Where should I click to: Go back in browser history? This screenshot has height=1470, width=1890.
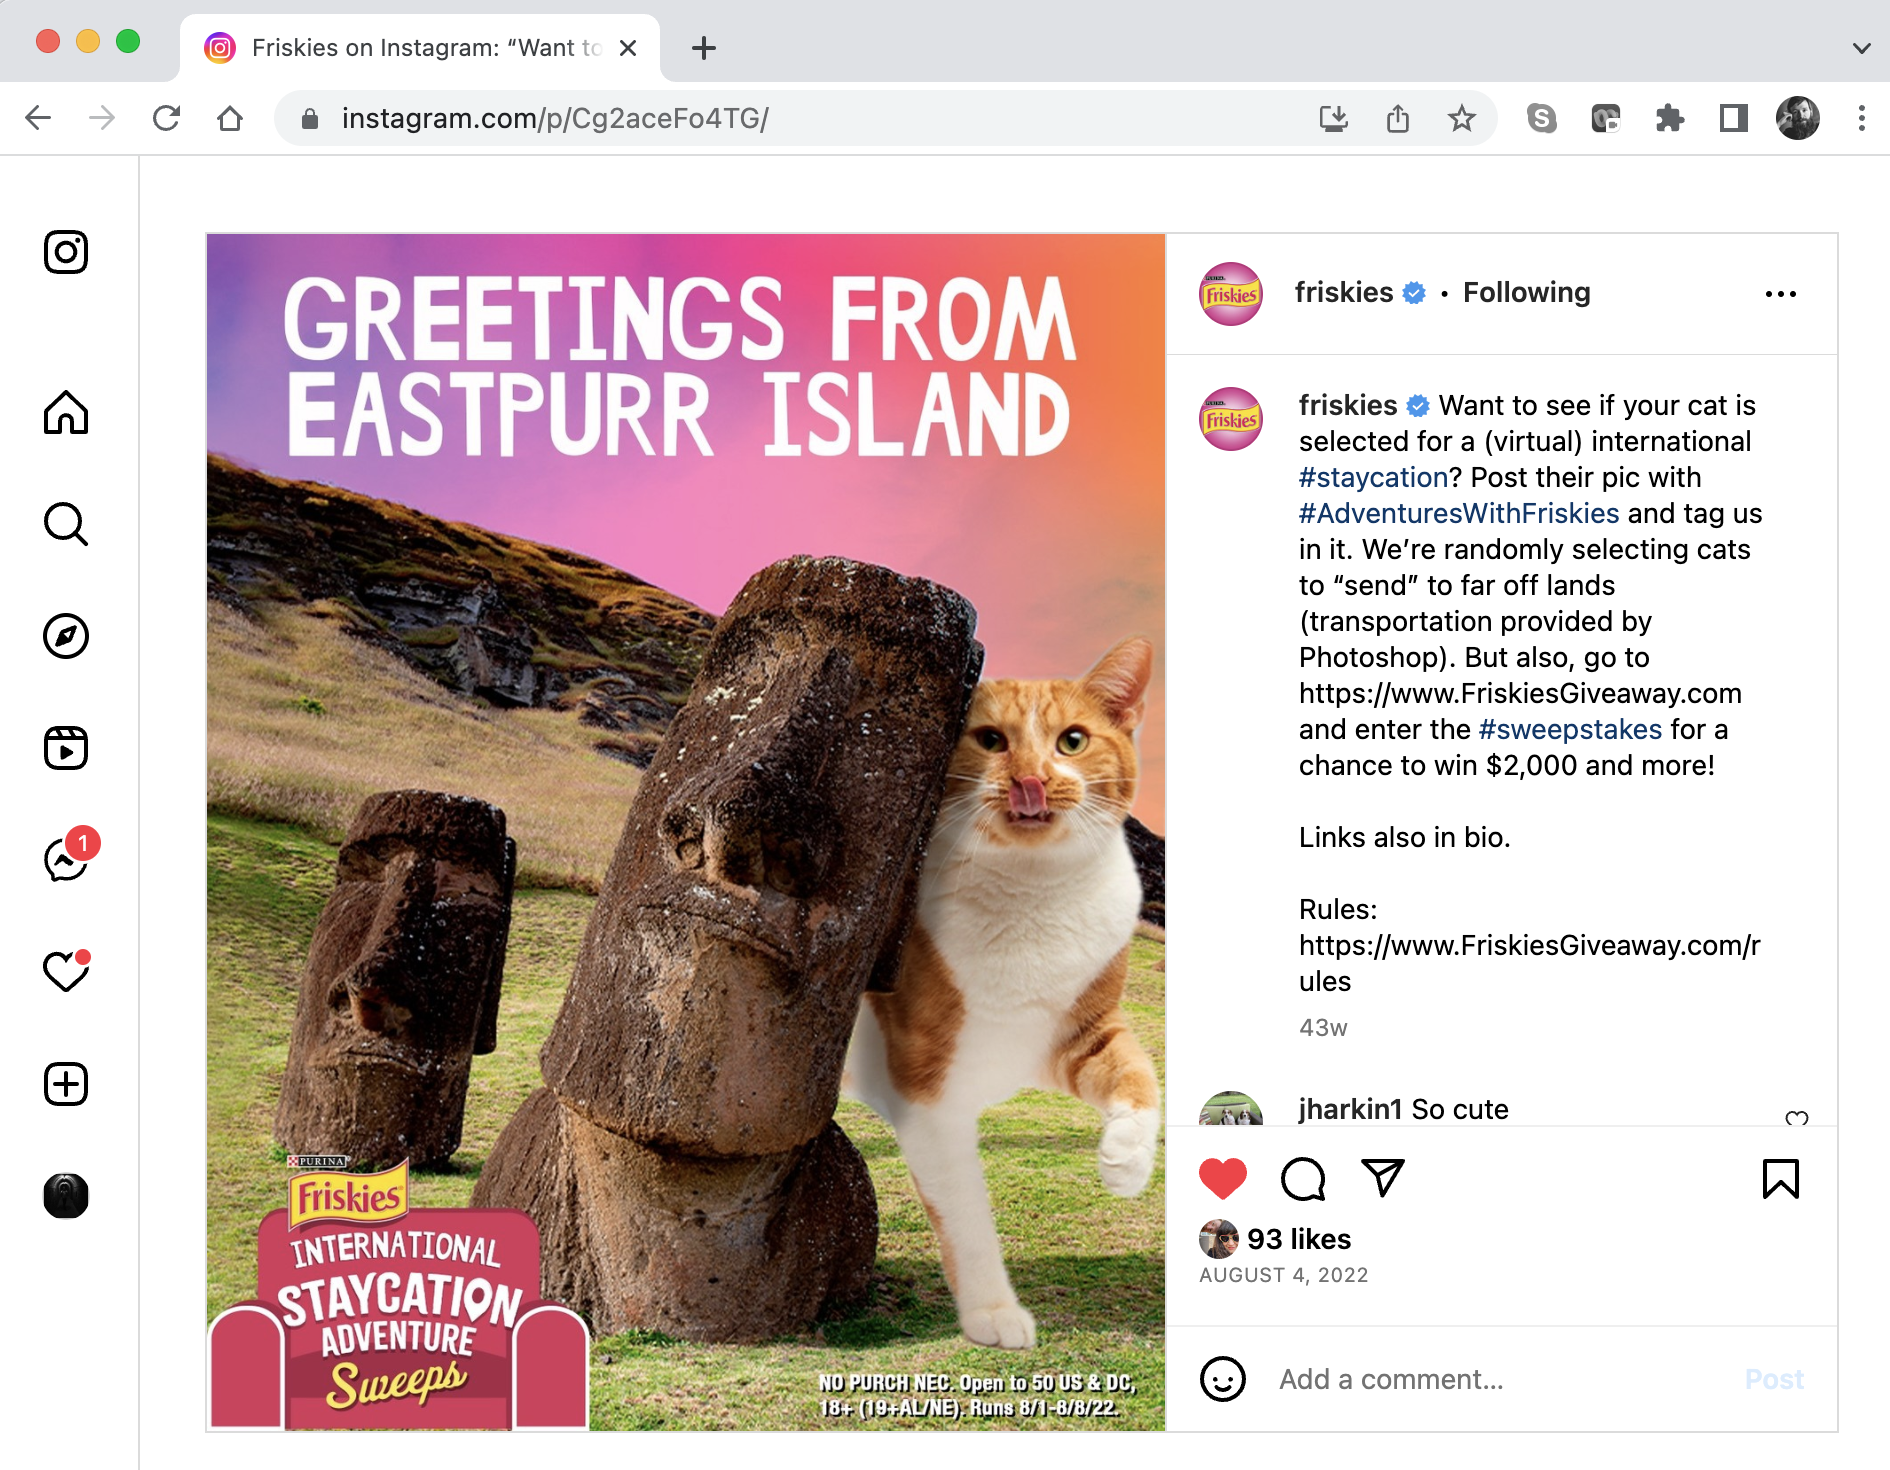[x=38, y=118]
